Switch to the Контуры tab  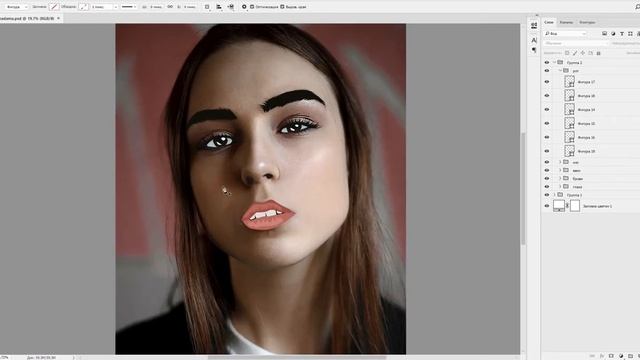[587, 22]
